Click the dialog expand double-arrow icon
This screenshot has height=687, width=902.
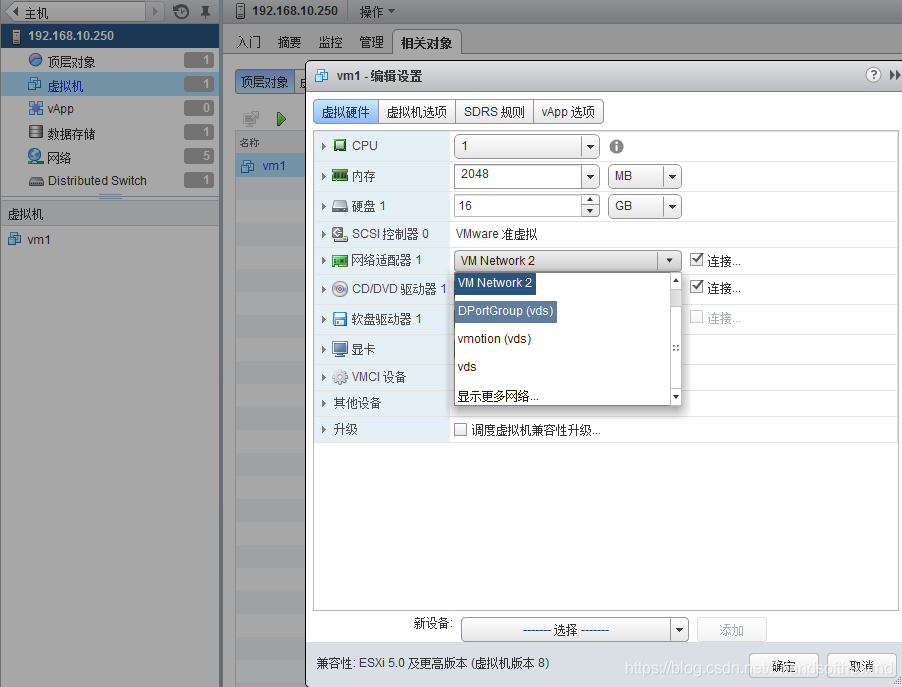894,75
